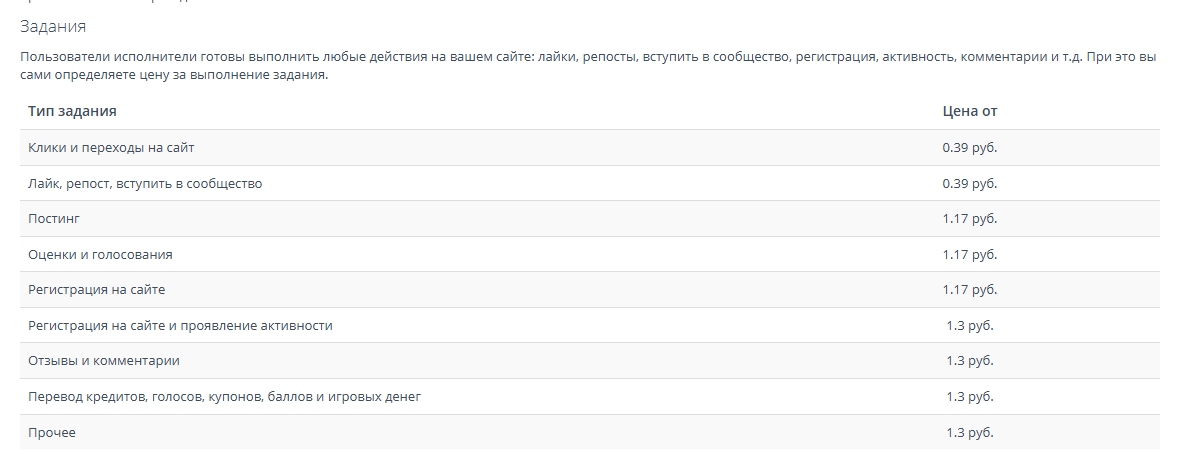Click the Задания section heading
This screenshot has height=454, width=1194.
pyautogui.click(x=53, y=27)
